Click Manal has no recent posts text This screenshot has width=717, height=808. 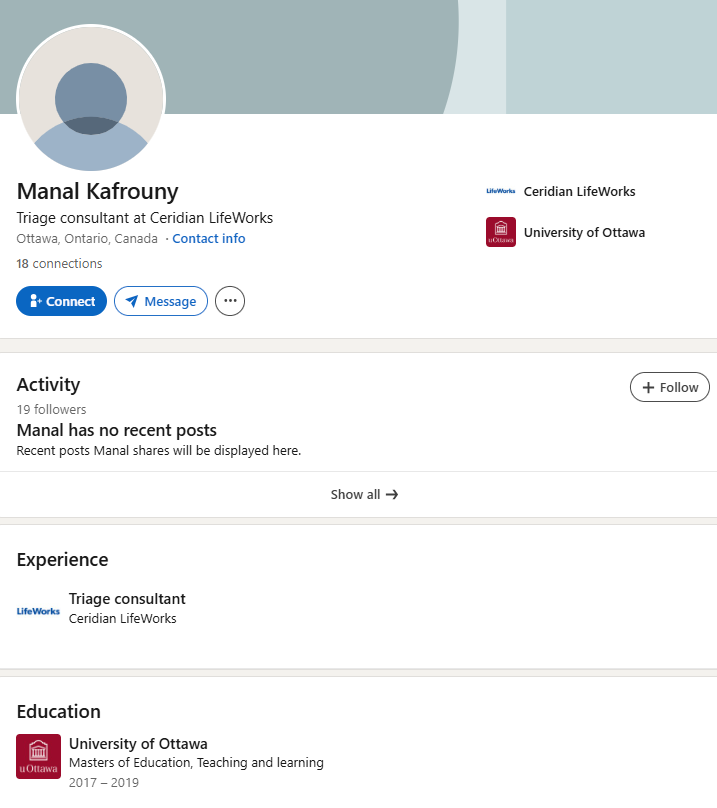point(116,430)
